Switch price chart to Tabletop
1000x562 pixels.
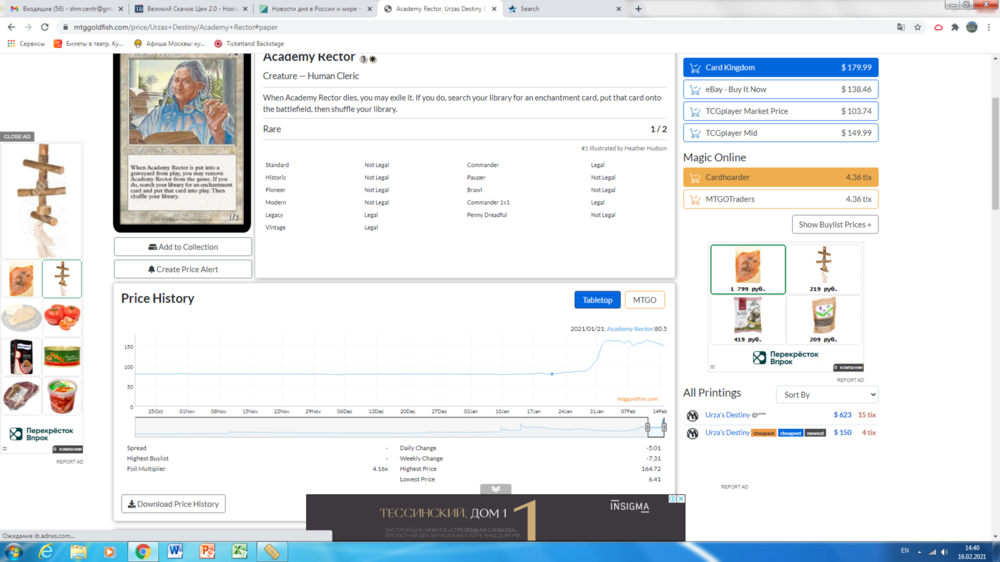pyautogui.click(x=597, y=300)
